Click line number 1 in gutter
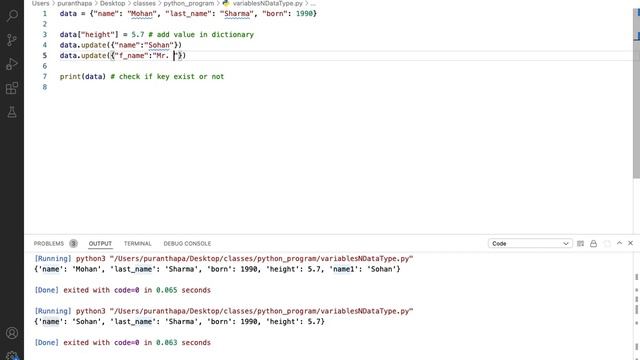This screenshot has height=360, width=640. pos(44,13)
